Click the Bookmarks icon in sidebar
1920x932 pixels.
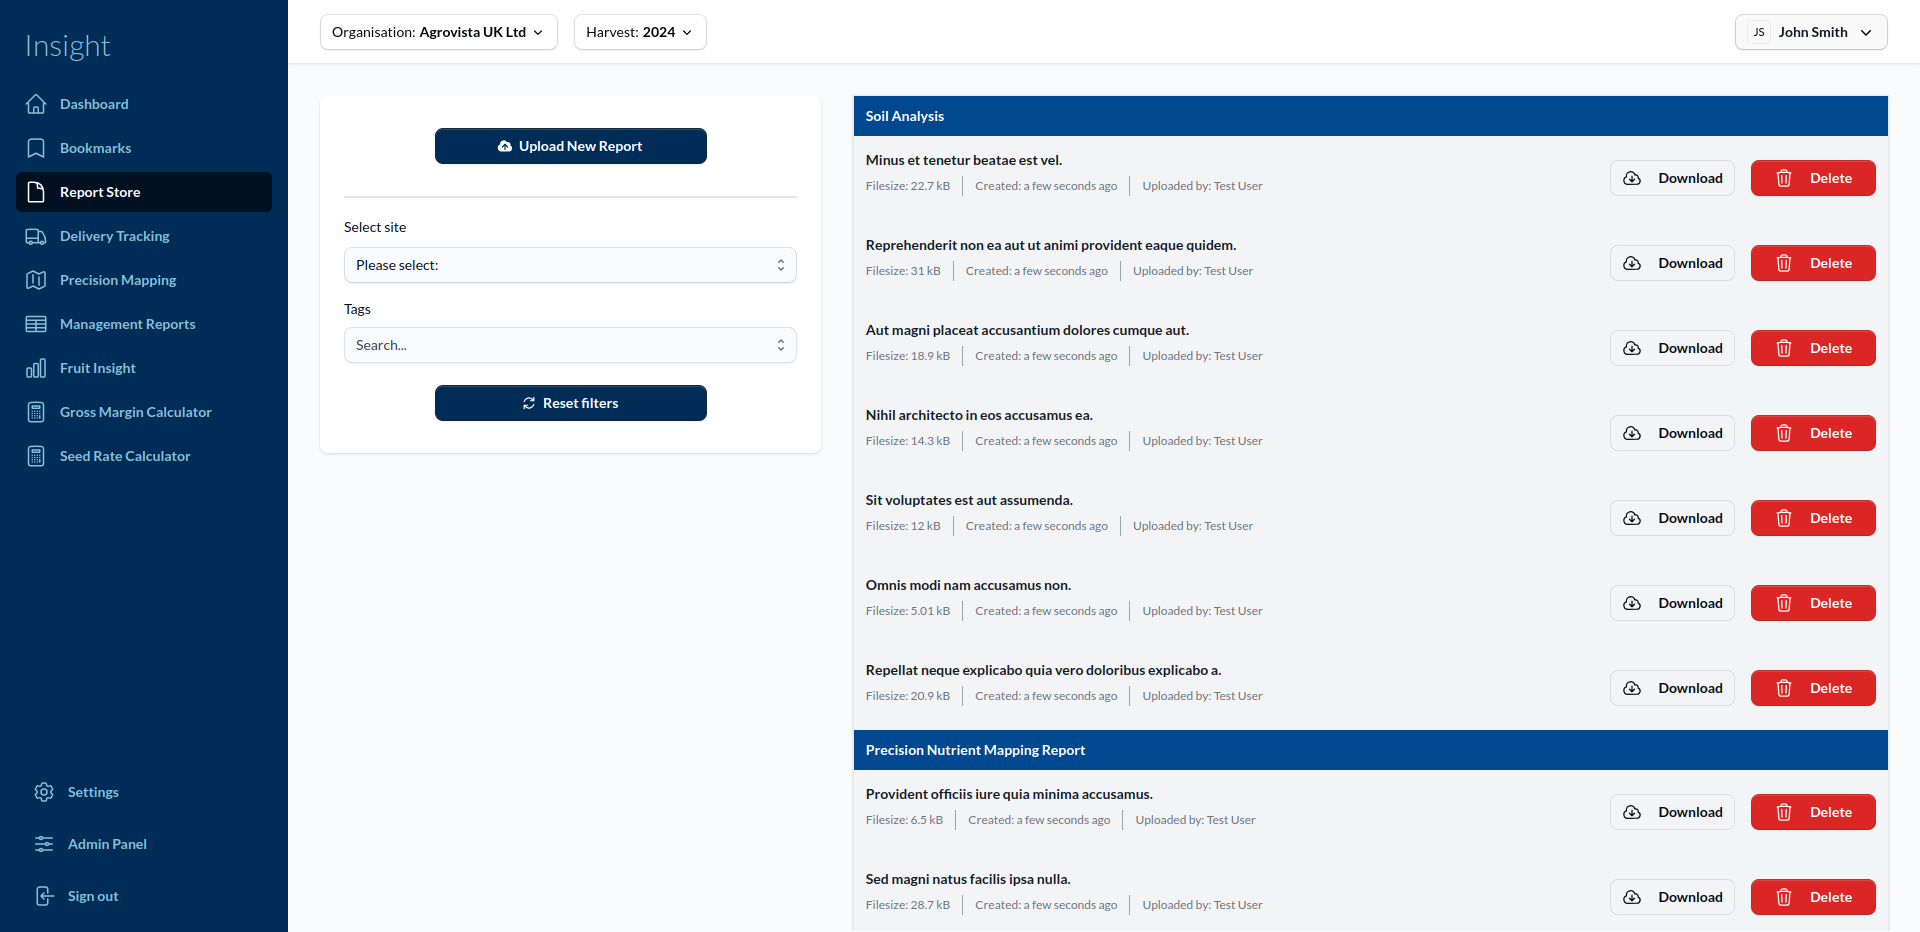tap(36, 148)
